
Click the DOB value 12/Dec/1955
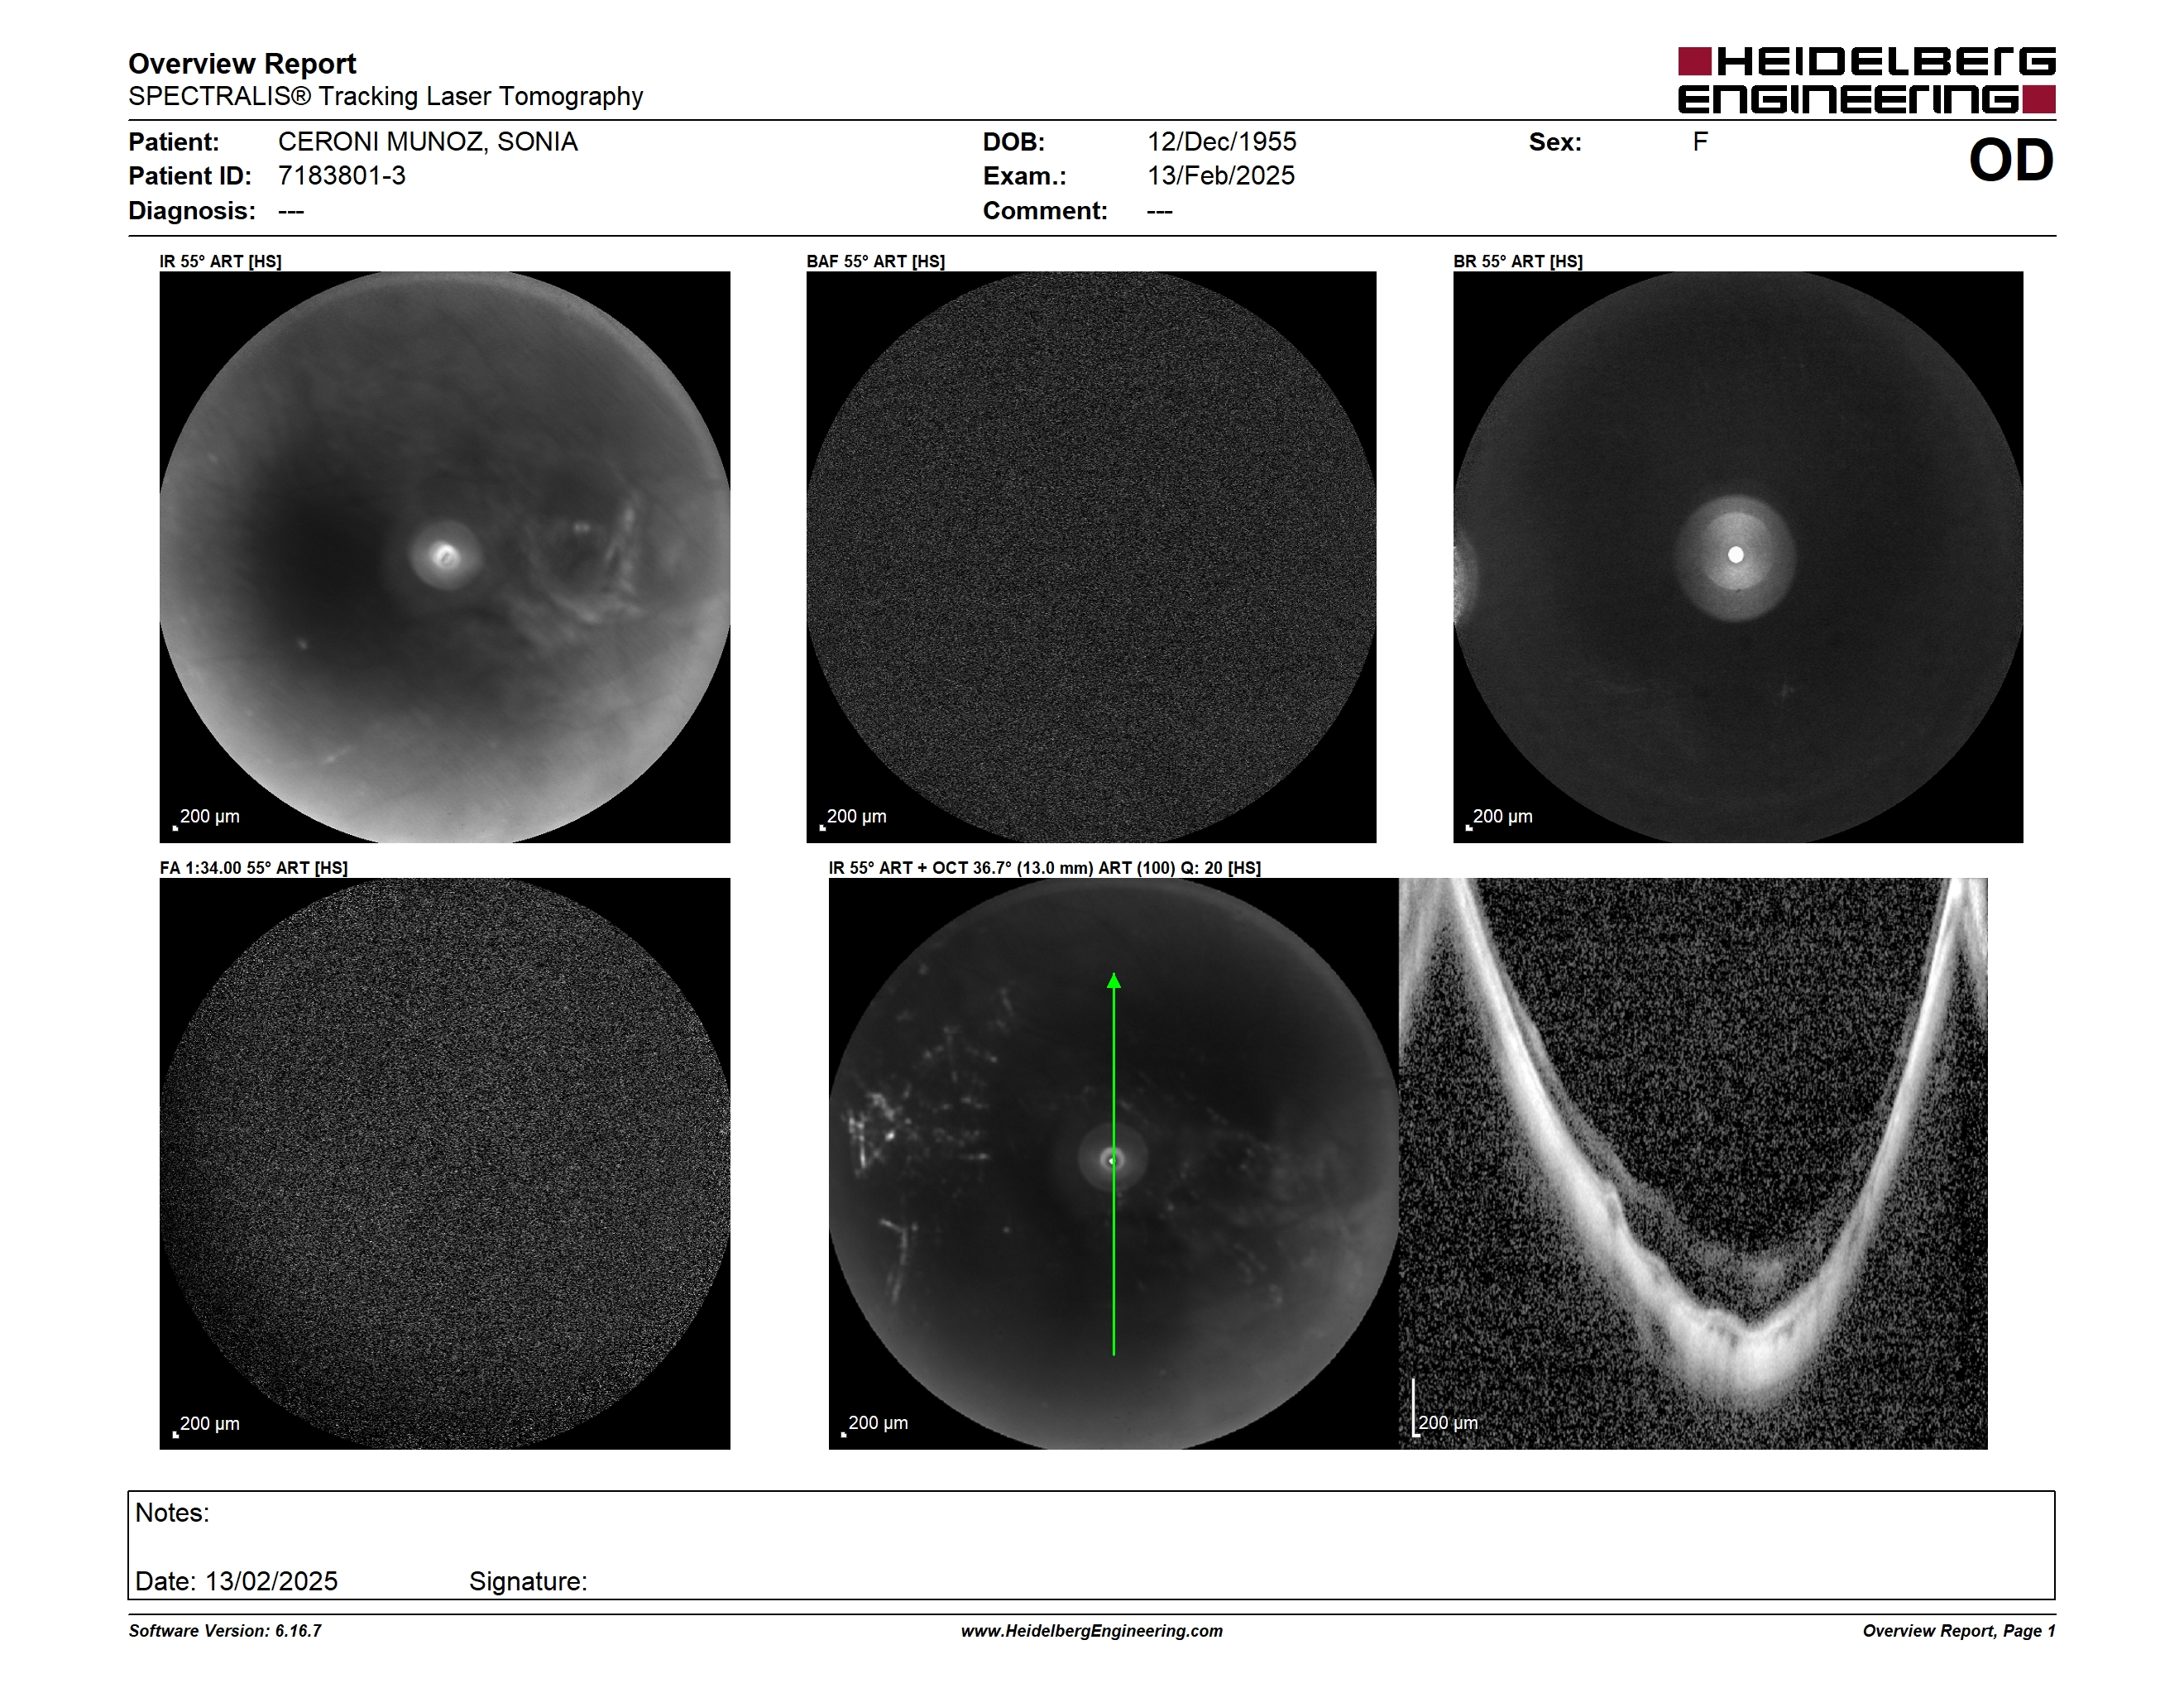click(1221, 142)
